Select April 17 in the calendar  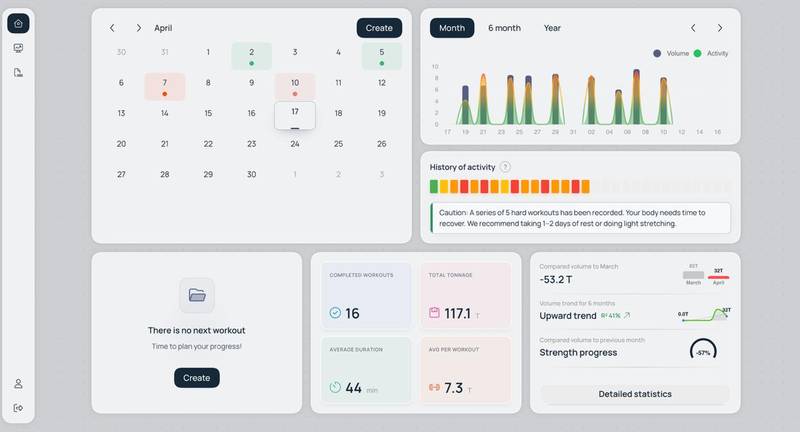(x=295, y=115)
